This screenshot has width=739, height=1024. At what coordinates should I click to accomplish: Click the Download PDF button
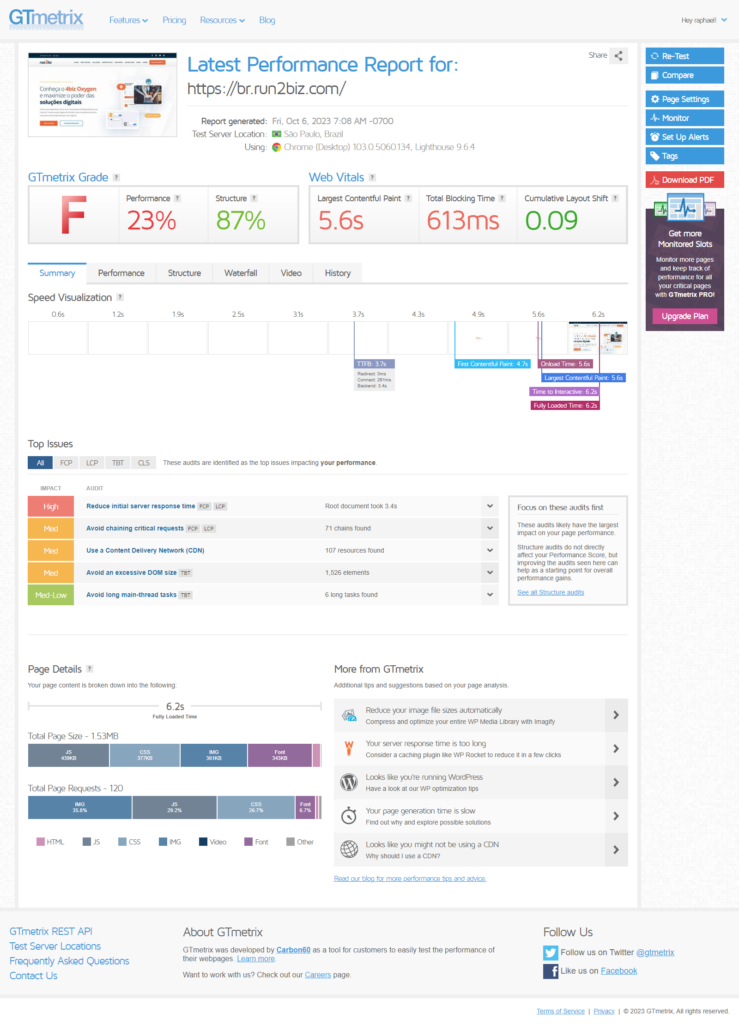click(684, 180)
